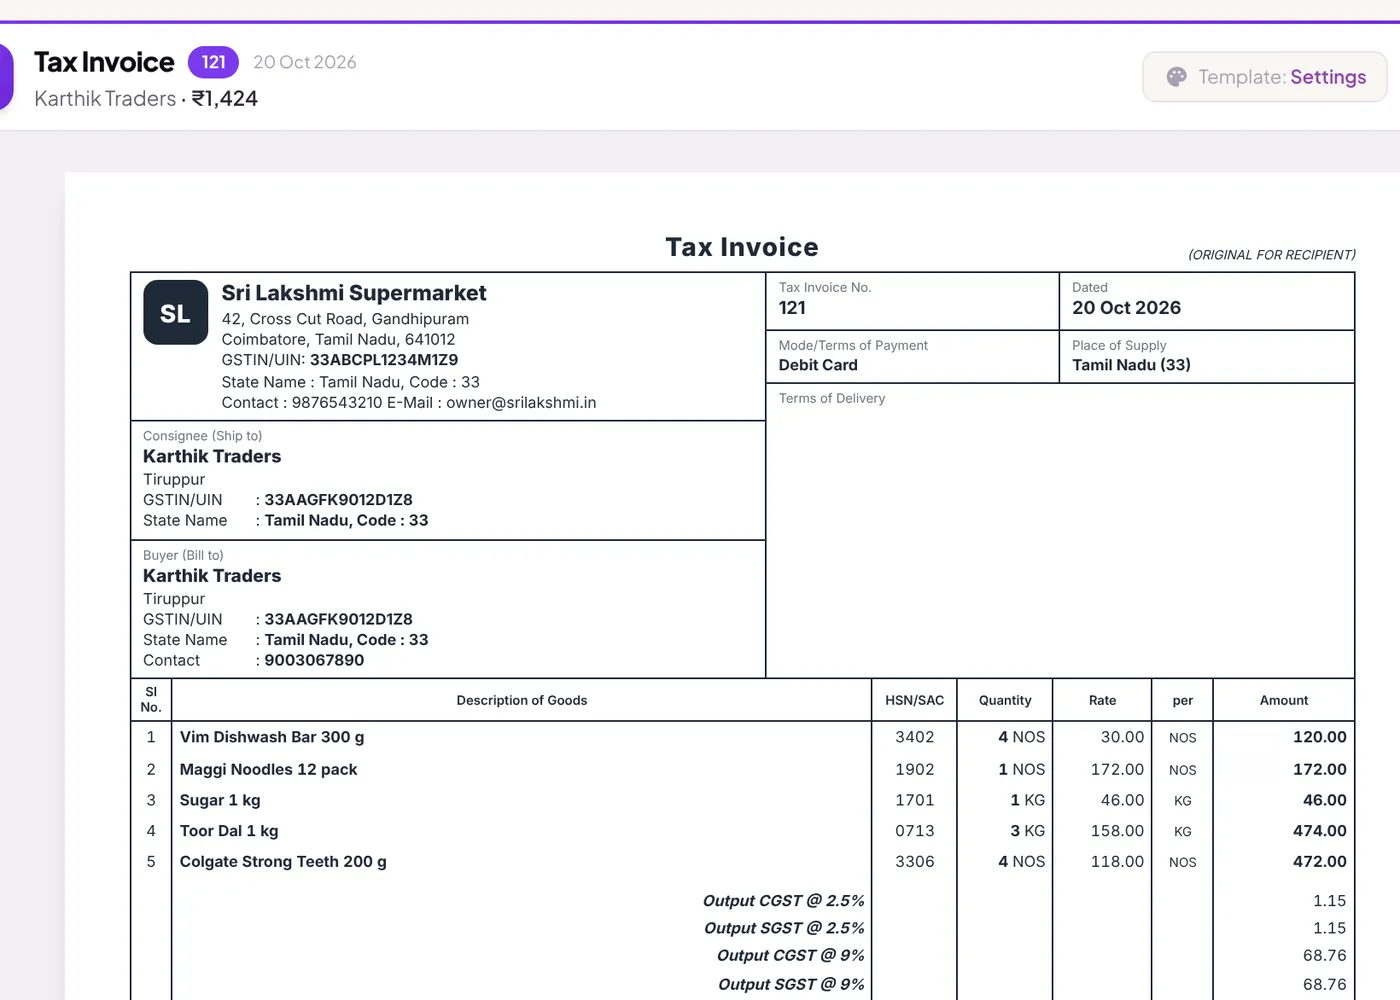Click the GSTIN value 33ABCPL1234M1Z9
This screenshot has width=1400, height=1000.
pos(384,360)
